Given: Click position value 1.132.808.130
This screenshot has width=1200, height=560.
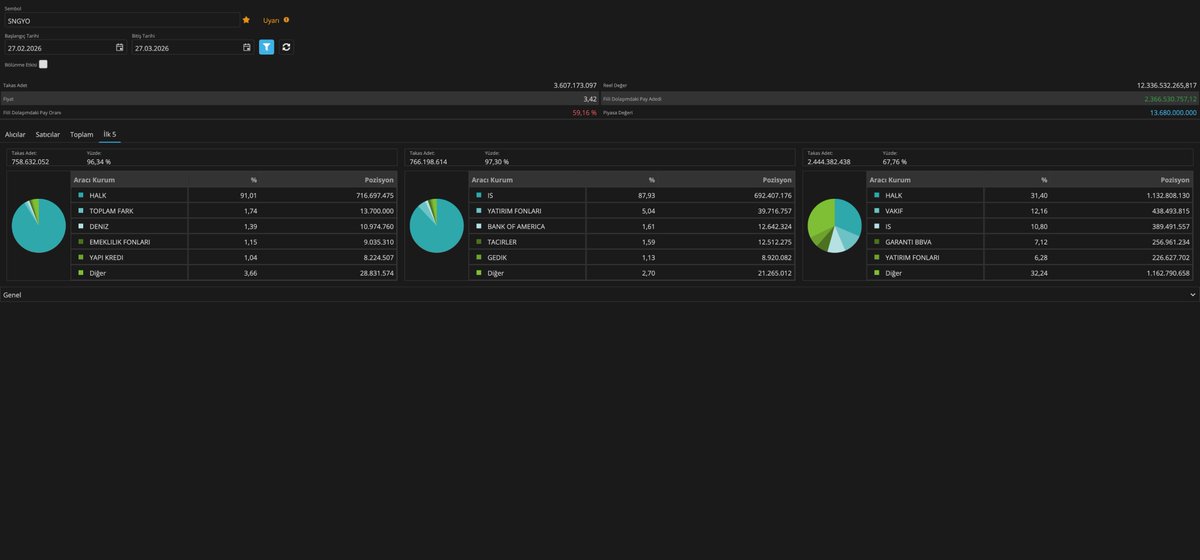Looking at the screenshot, I should [x=1167, y=195].
